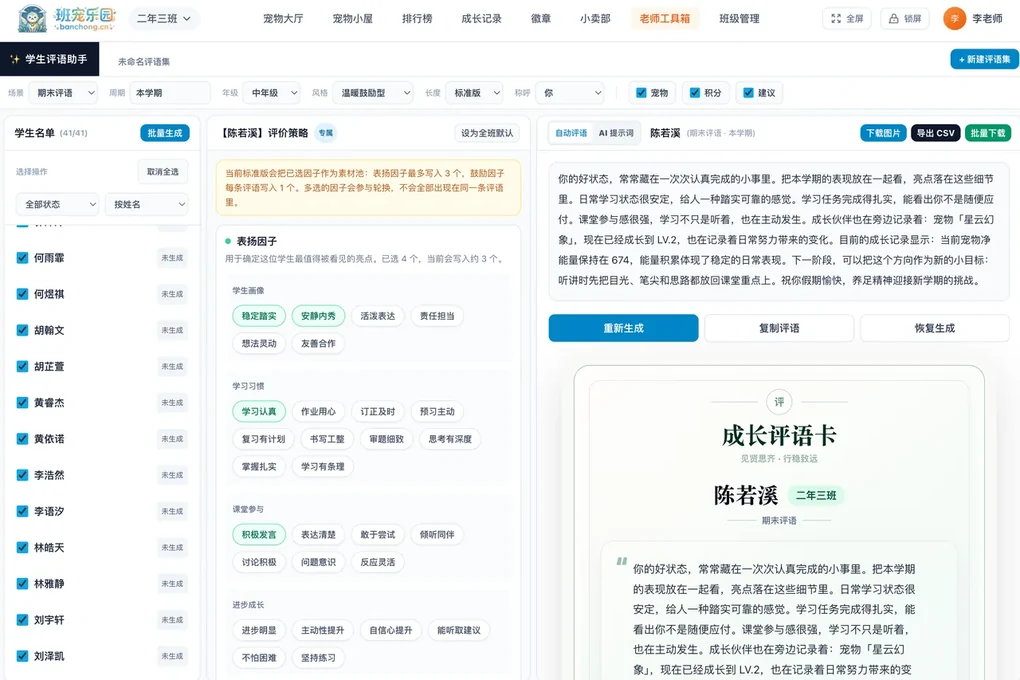Deselect the 学习认真 factor tag
The width and height of the screenshot is (1020, 680).
[259, 411]
